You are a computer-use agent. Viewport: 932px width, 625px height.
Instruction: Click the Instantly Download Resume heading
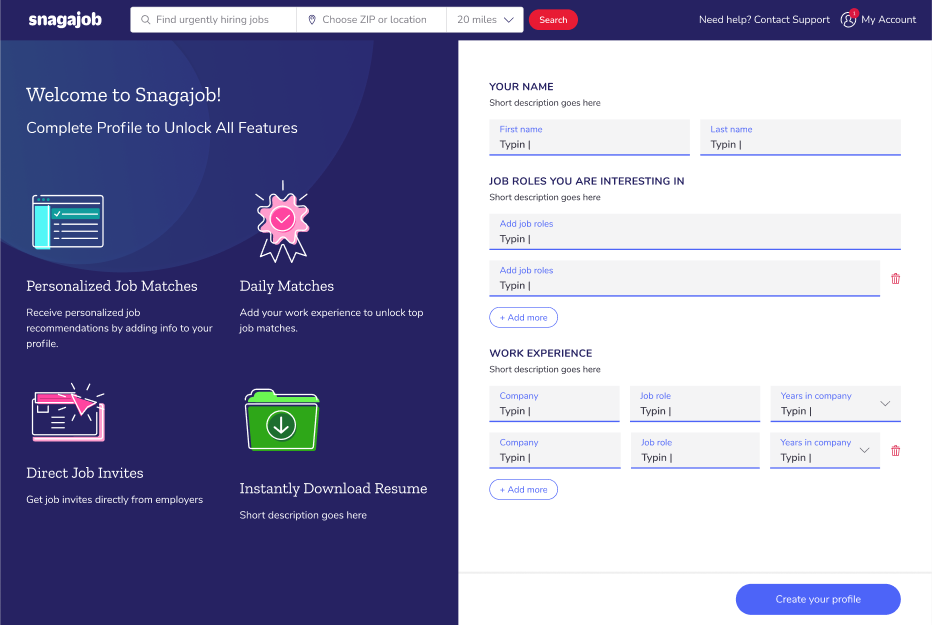click(x=333, y=488)
